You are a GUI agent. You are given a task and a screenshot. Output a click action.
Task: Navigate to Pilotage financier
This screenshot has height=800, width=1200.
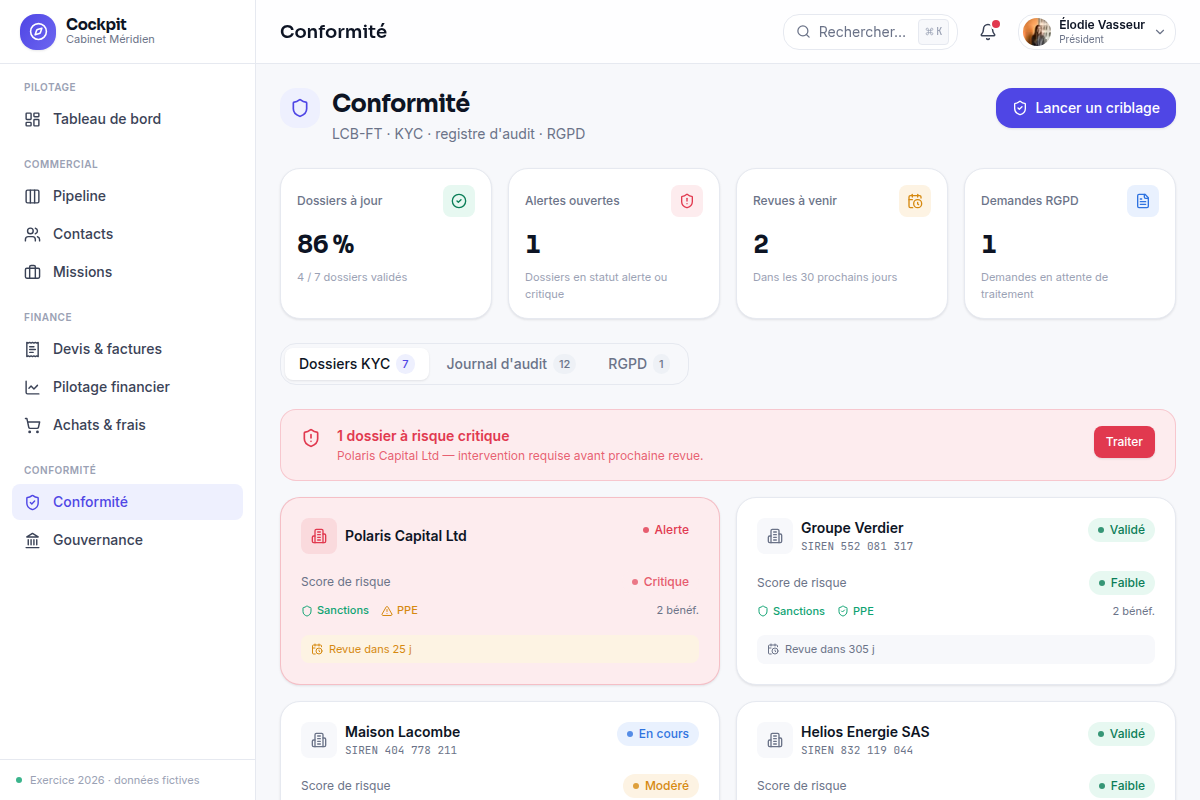(127, 387)
